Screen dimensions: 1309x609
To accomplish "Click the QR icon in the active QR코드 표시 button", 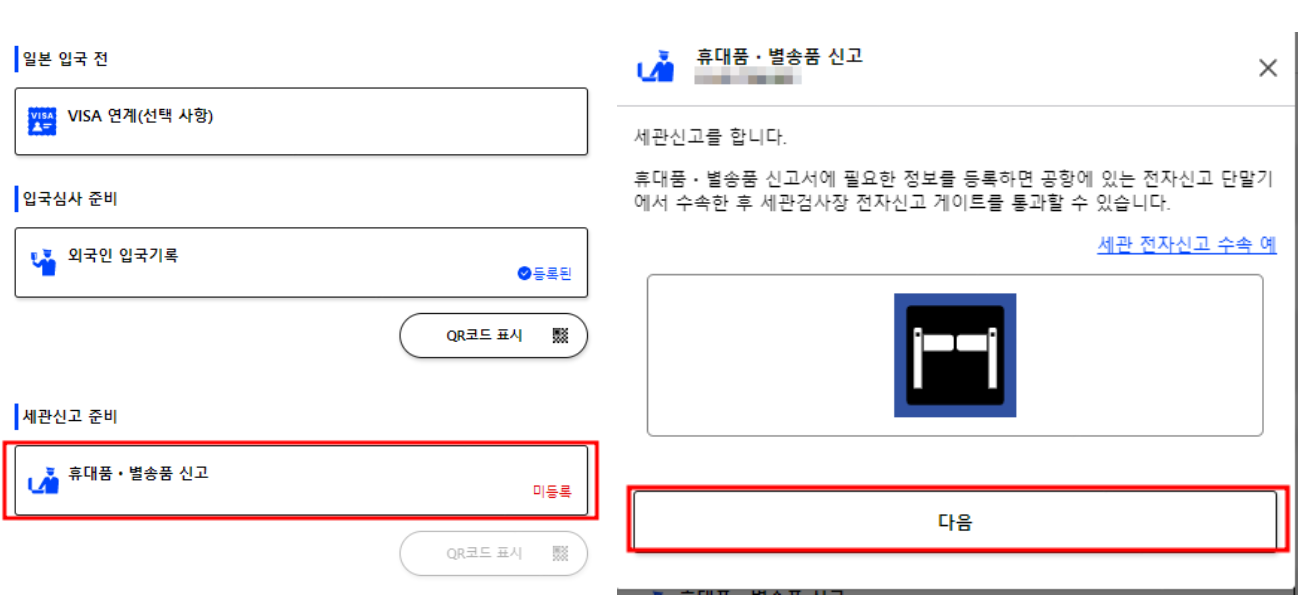I will pyautogui.click(x=561, y=336).
